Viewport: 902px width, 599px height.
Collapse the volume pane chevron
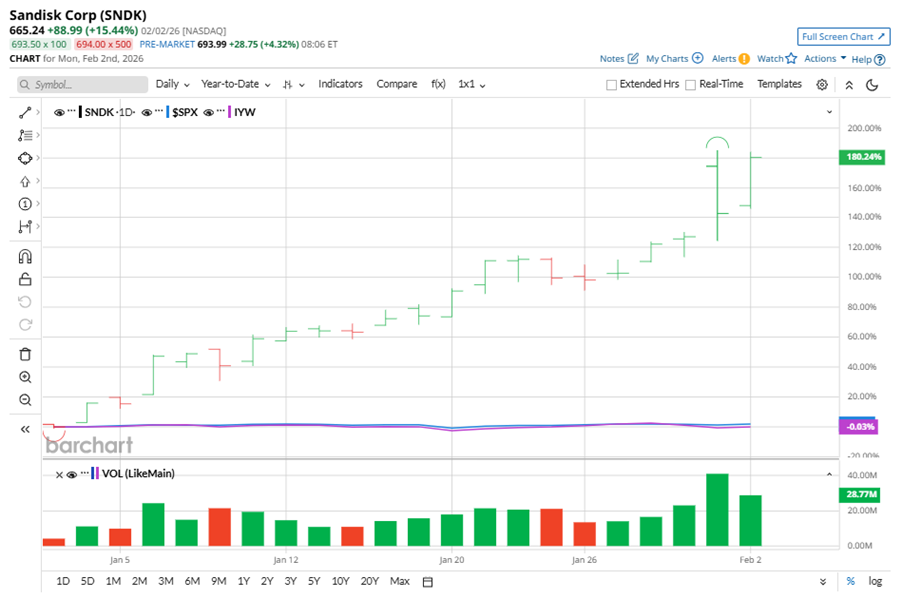830,474
